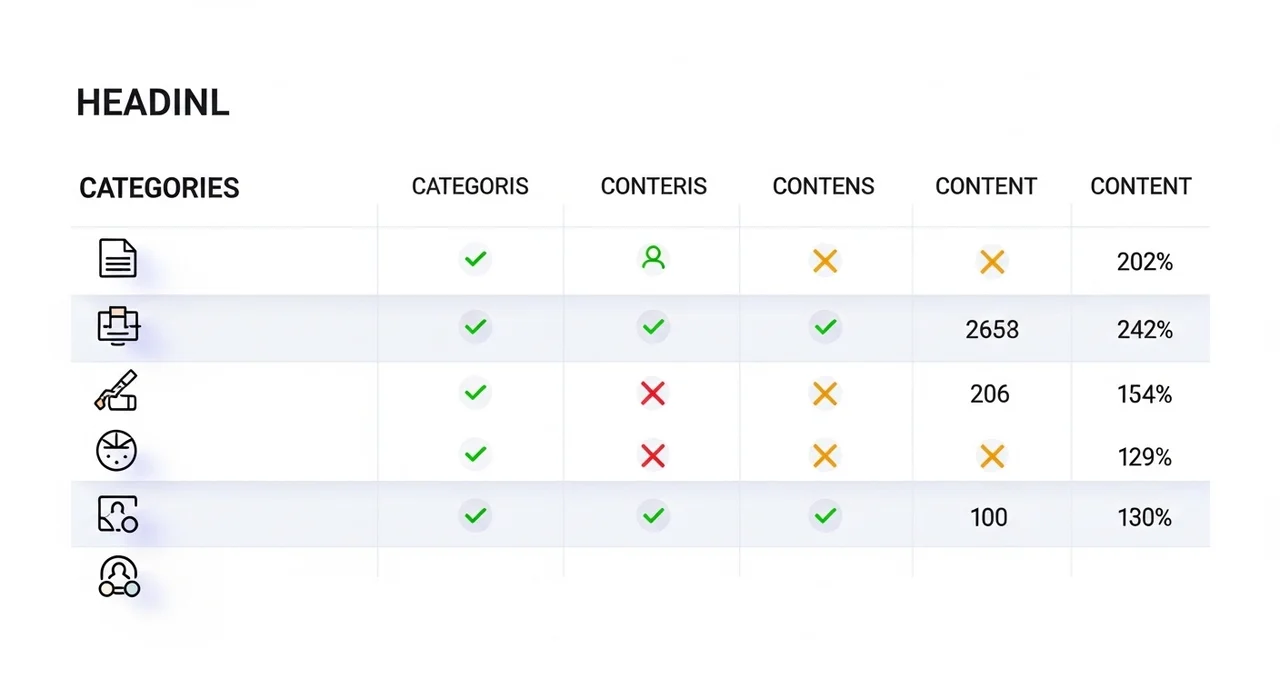Screen dimensions: 1280x698
Task: Select the 154% percentage cell
Action: 1144,395
